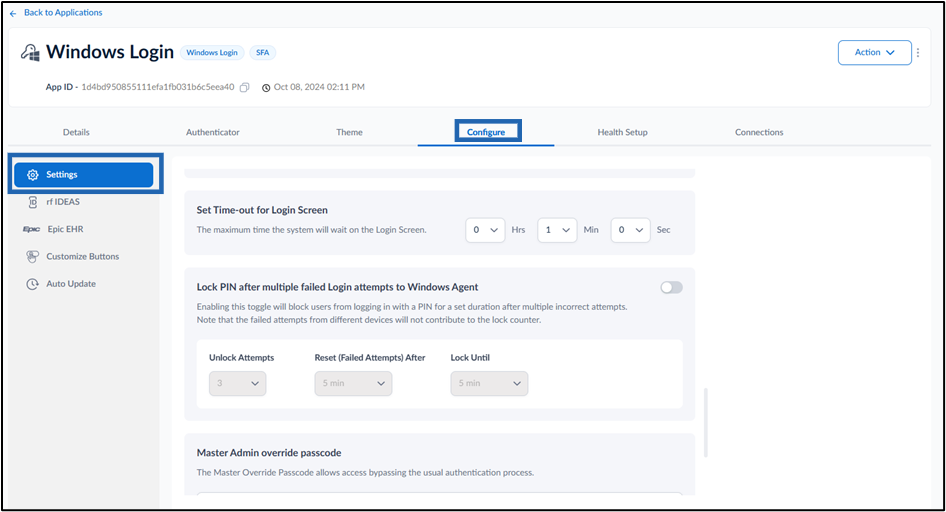946x512 pixels.
Task: Select the Configure tab
Action: [486, 132]
